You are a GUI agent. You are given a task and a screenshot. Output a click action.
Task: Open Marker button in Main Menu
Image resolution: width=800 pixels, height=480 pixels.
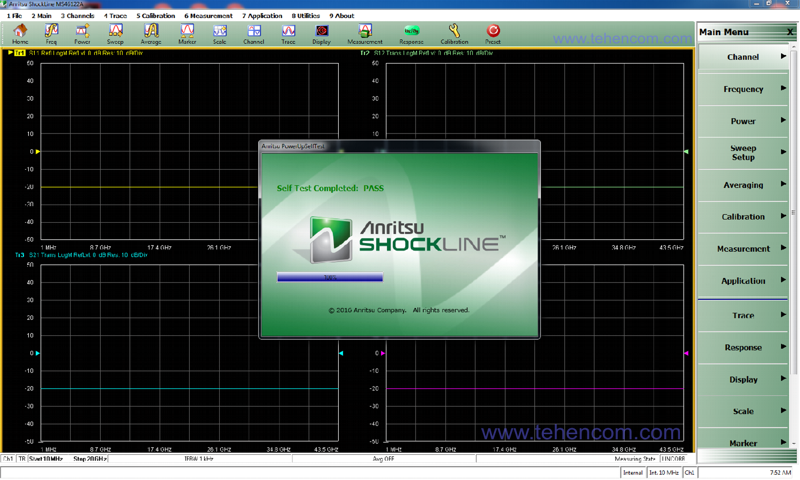[x=743, y=441]
